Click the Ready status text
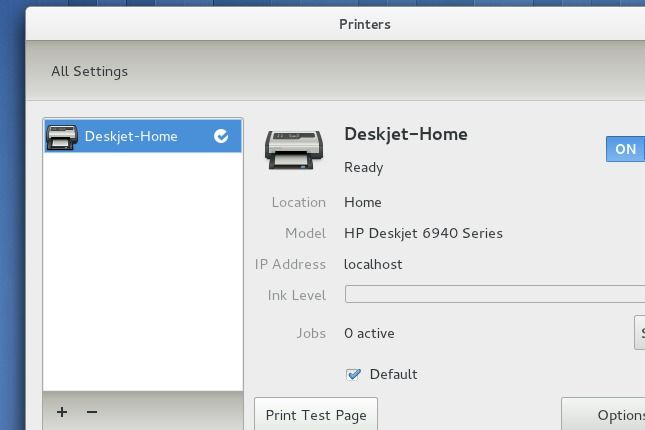This screenshot has width=645, height=430. (363, 167)
